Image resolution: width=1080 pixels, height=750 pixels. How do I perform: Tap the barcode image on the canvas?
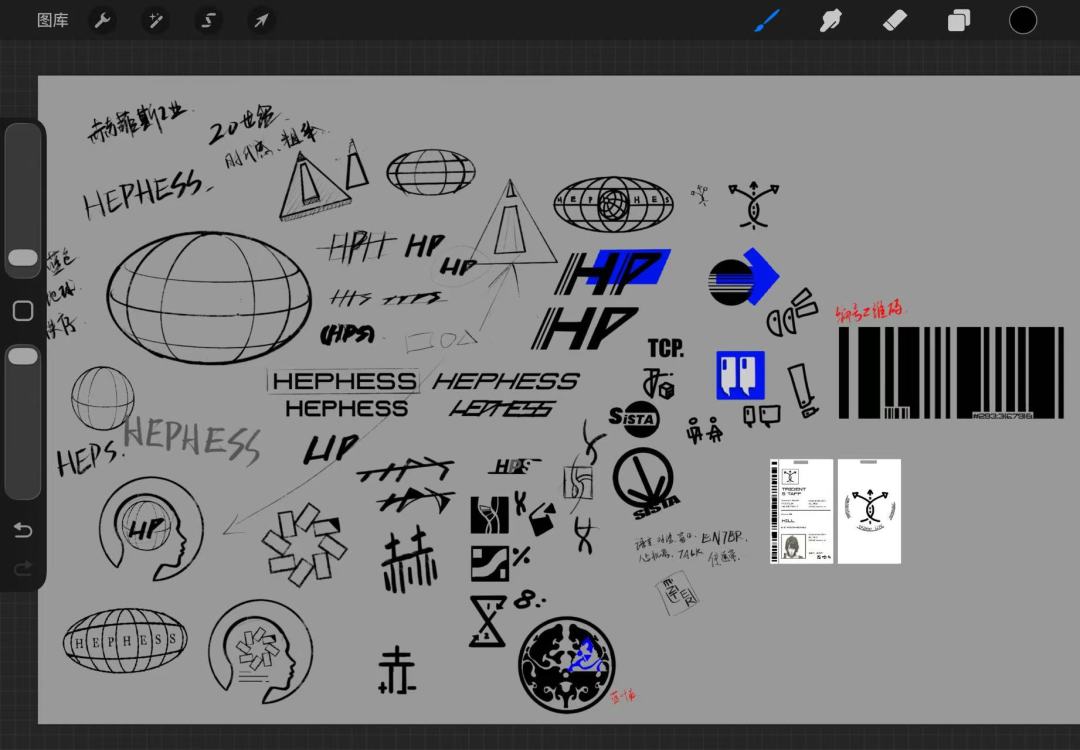pyautogui.click(x=951, y=373)
